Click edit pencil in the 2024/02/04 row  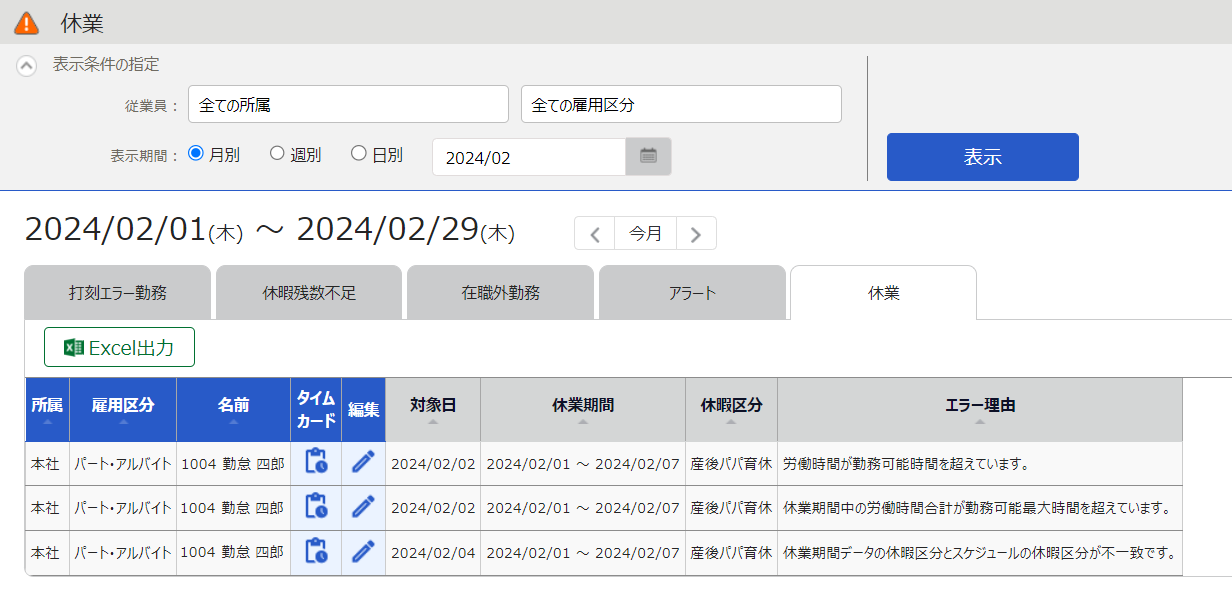pyautogui.click(x=363, y=551)
